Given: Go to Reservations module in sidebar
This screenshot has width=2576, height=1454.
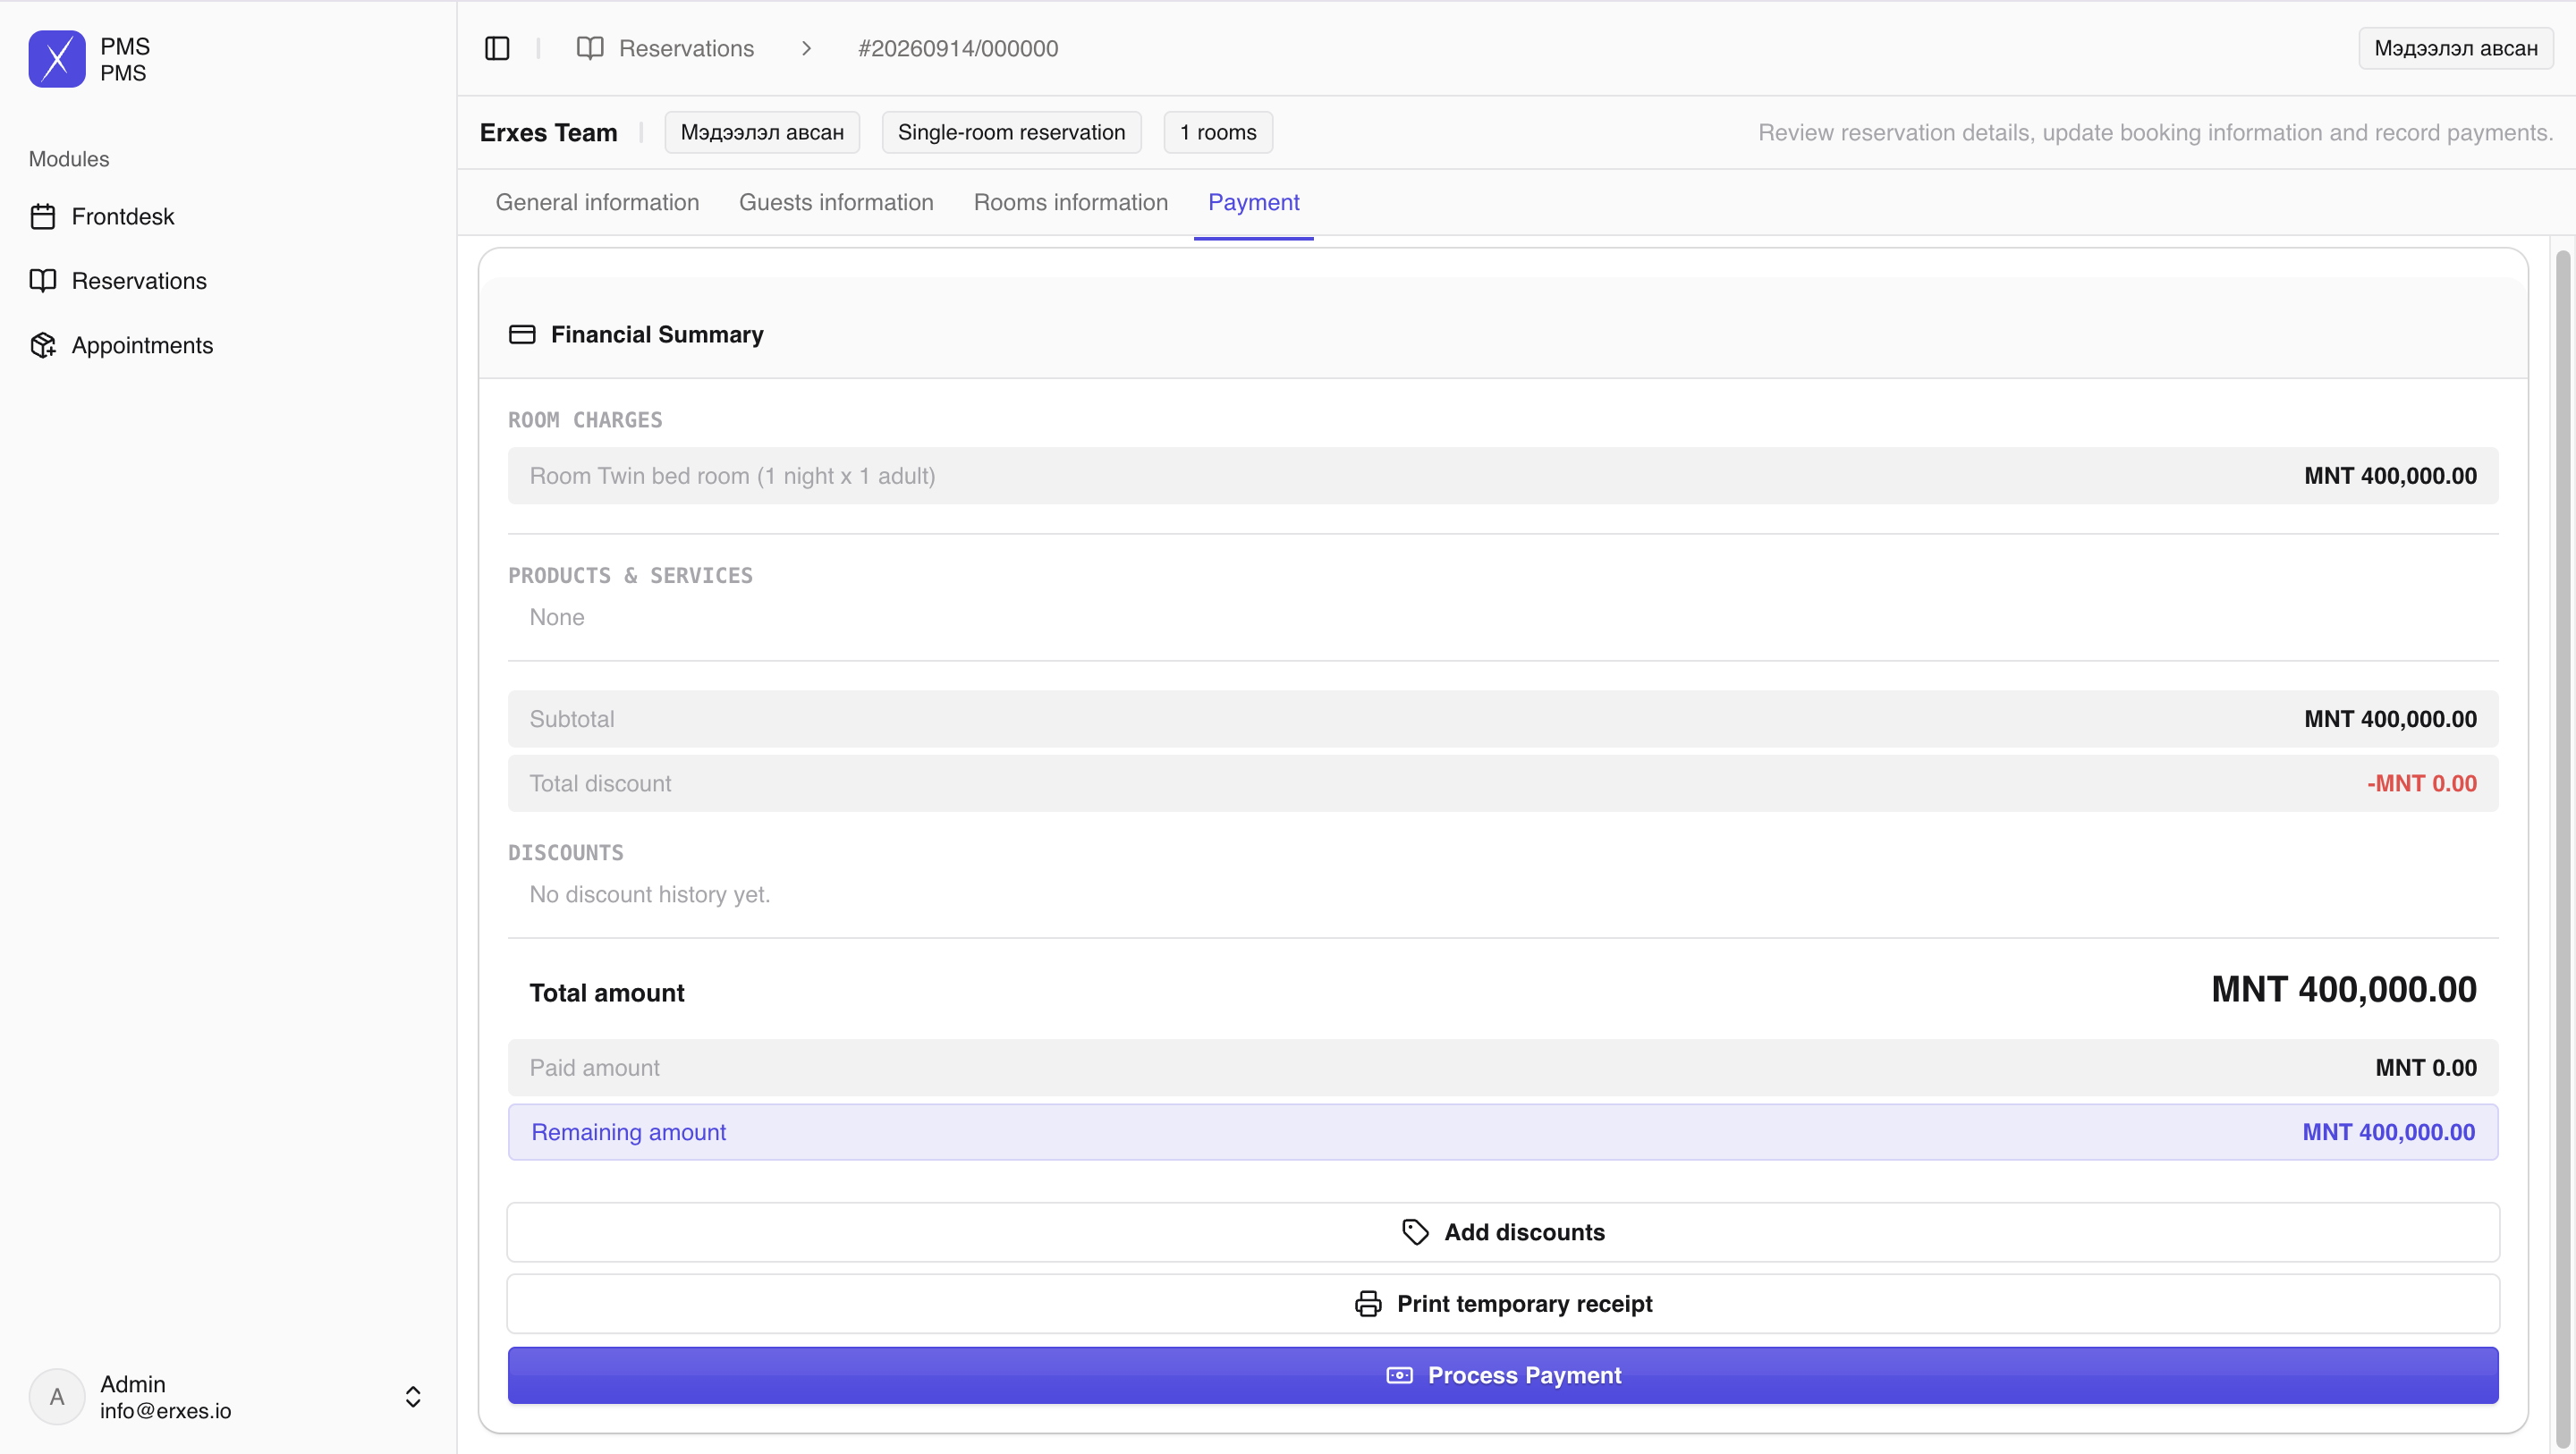Looking at the screenshot, I should pos(139,281).
